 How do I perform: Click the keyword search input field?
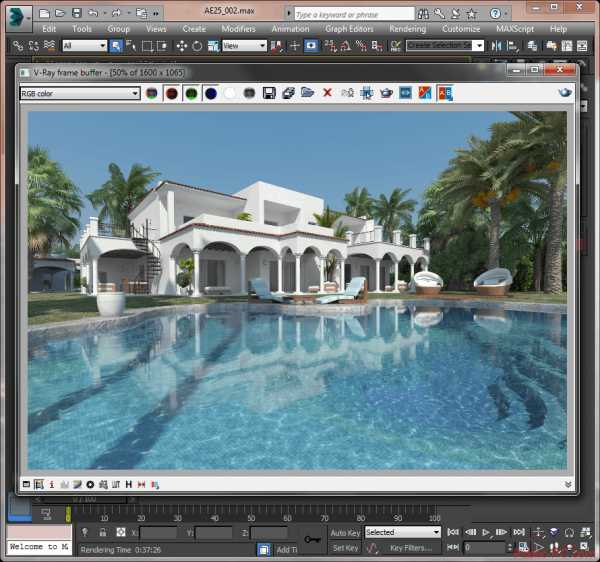(354, 15)
